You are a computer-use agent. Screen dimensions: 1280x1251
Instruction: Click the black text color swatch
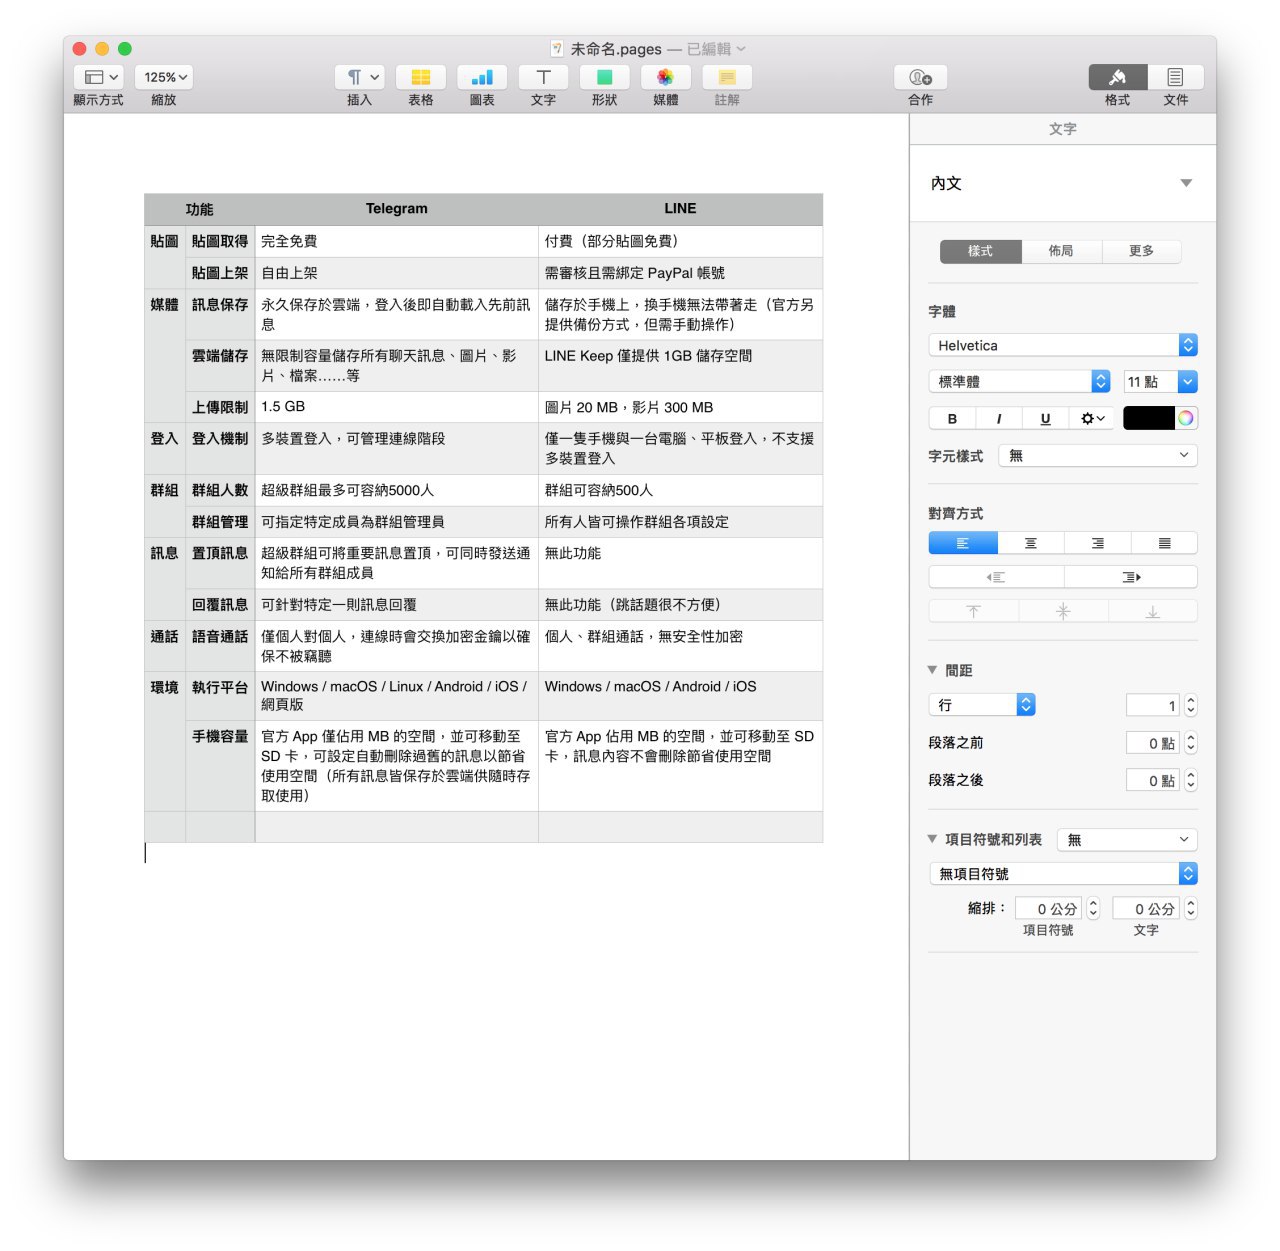click(1148, 419)
